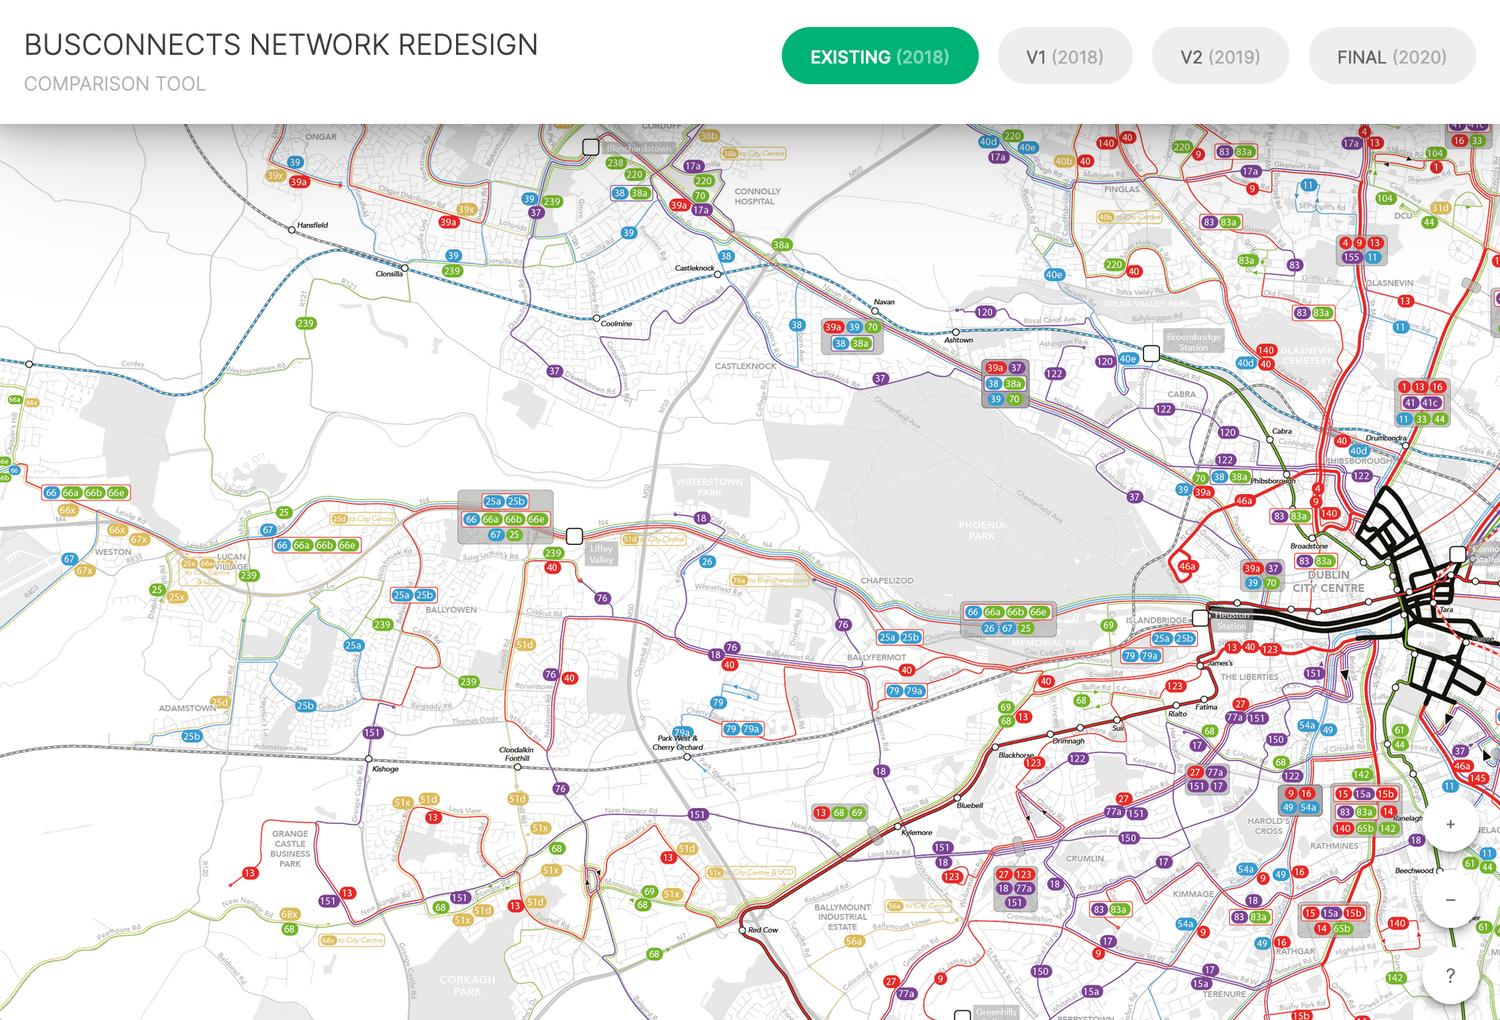Select the Bluebell Luas stop circle
This screenshot has width=1500, height=1020.
pos(955,798)
